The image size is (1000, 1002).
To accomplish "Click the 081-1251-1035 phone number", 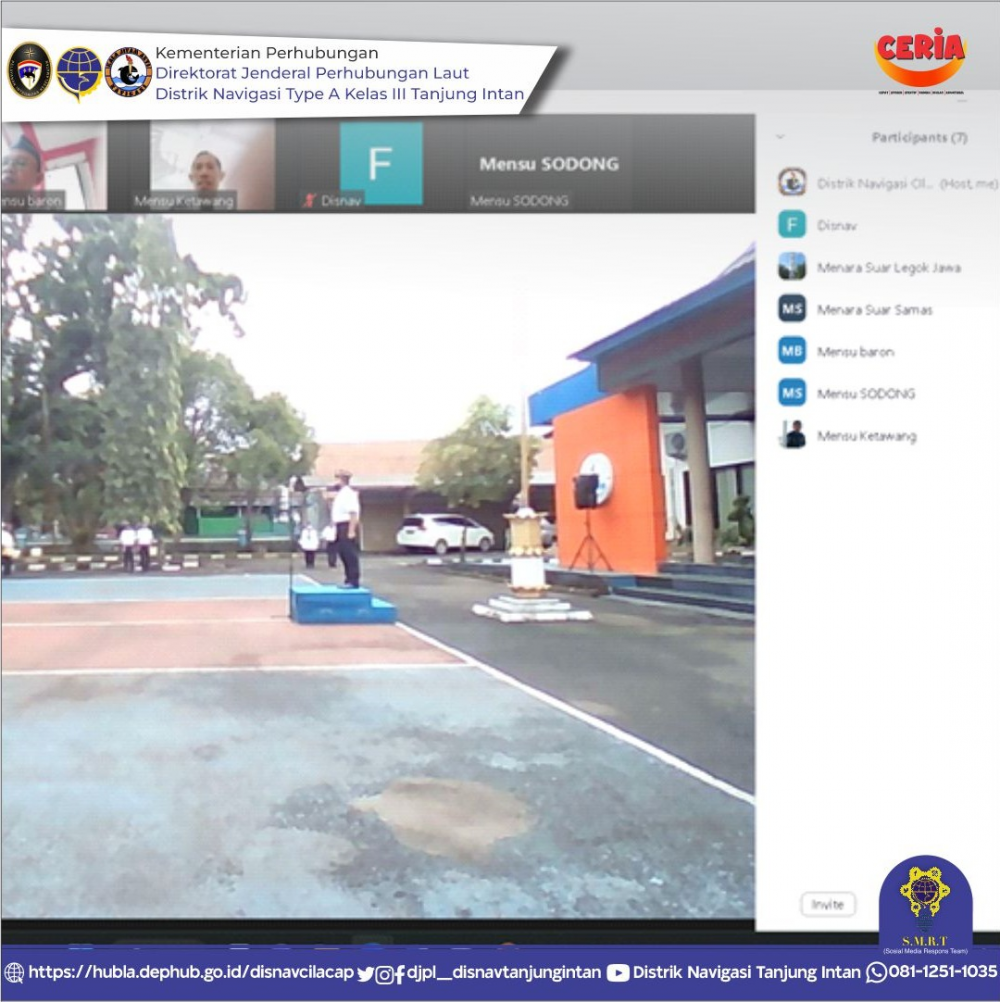I will click(942, 972).
